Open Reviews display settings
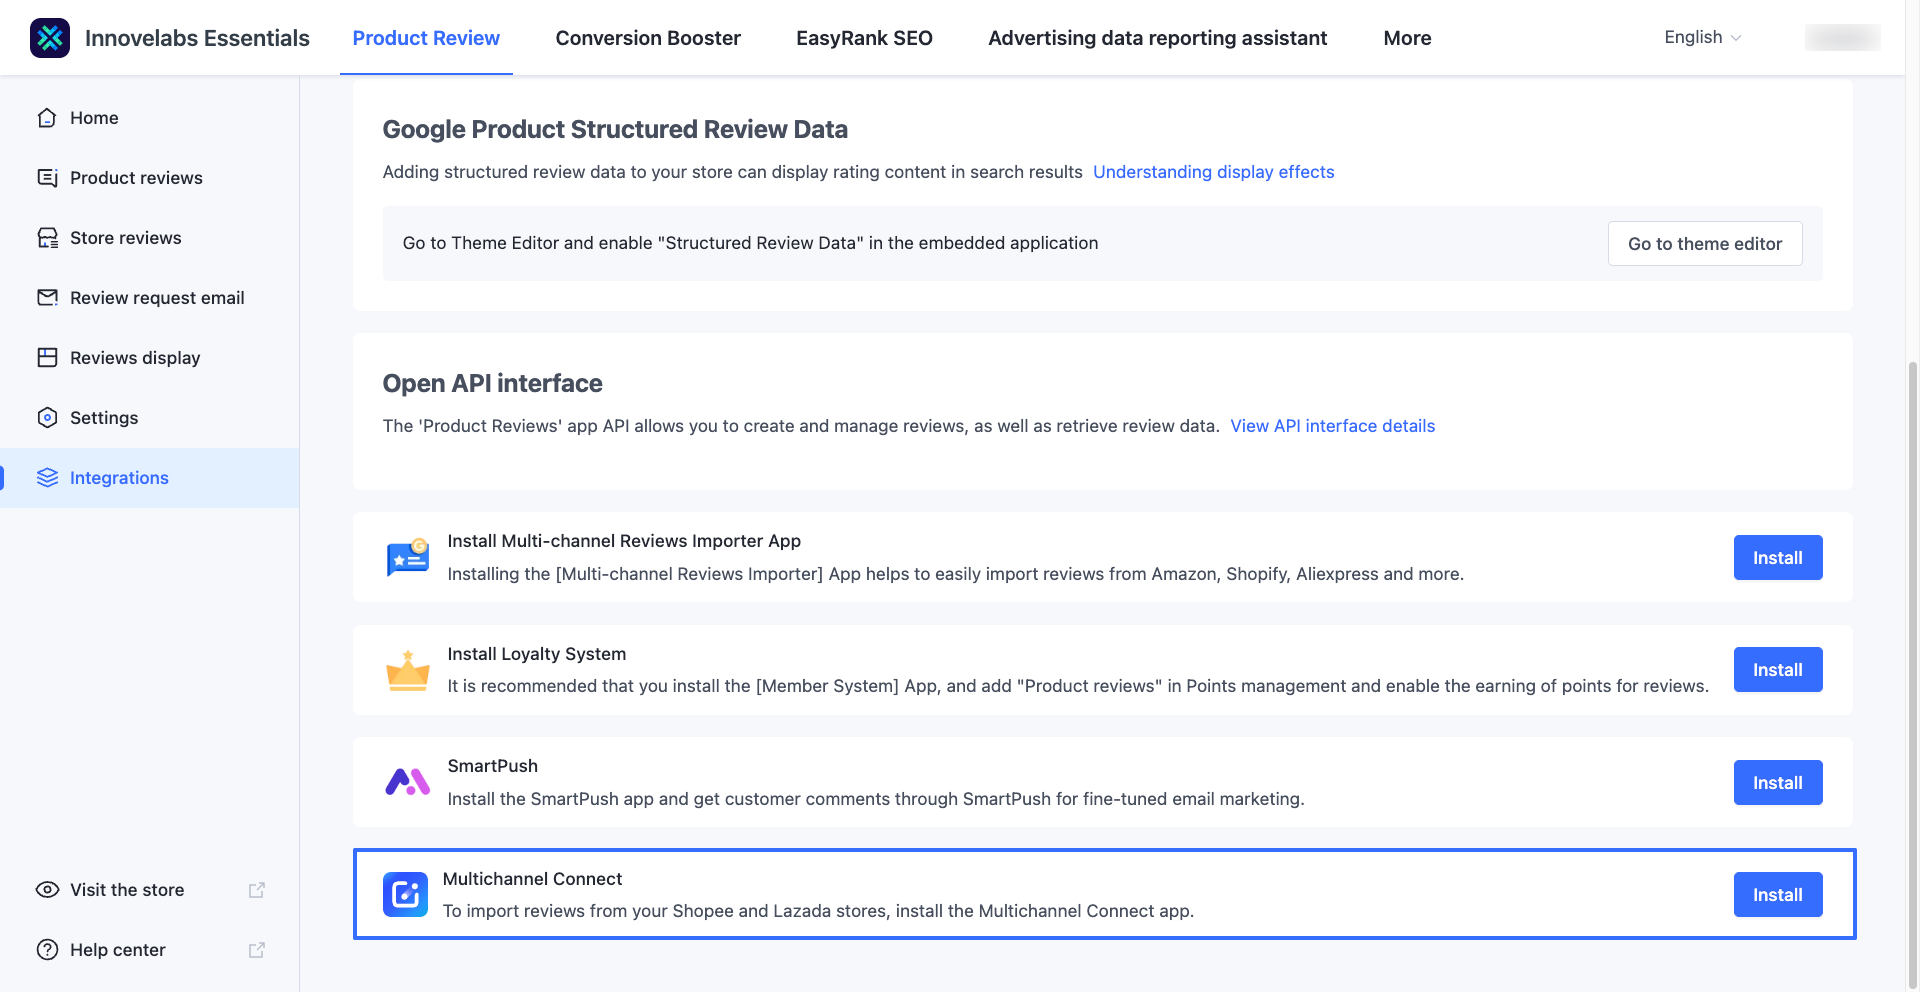 (135, 357)
